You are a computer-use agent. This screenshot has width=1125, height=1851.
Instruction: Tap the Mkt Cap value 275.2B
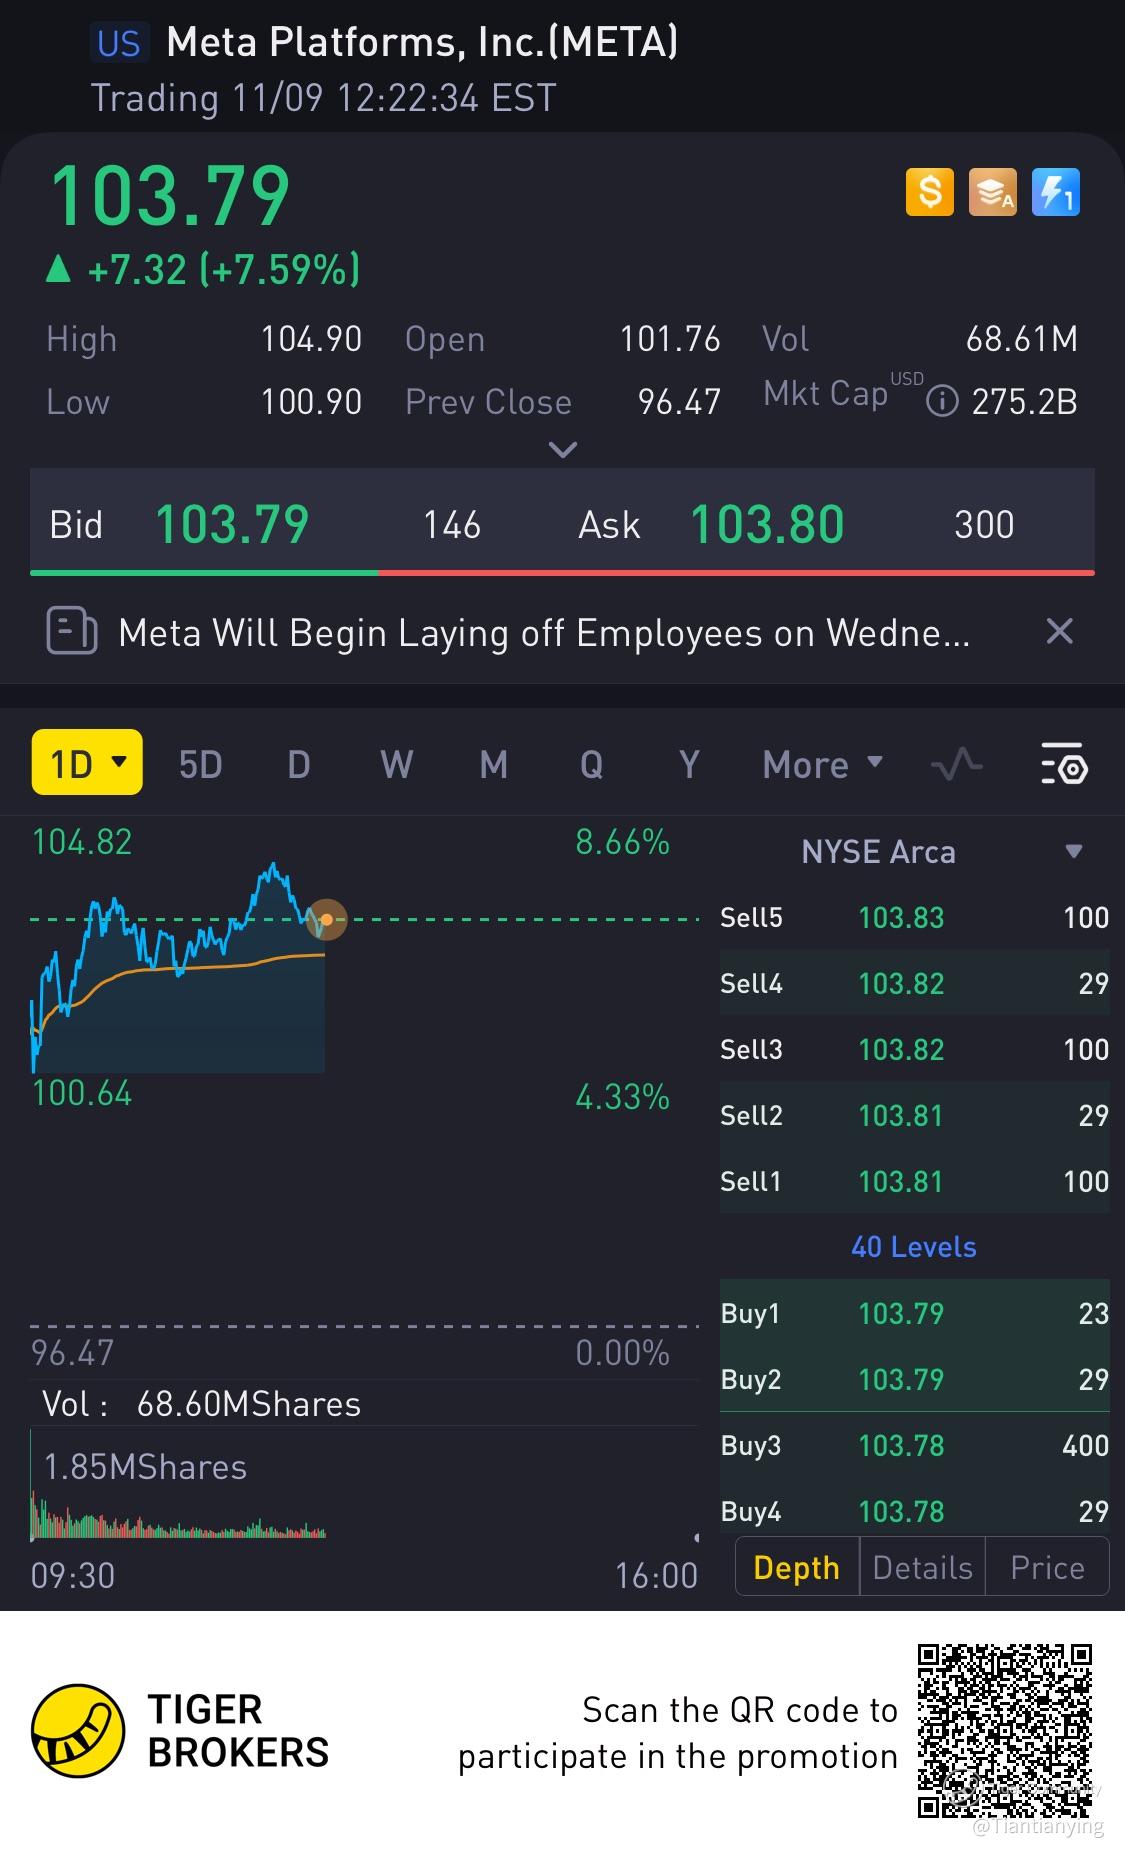click(x=1024, y=402)
